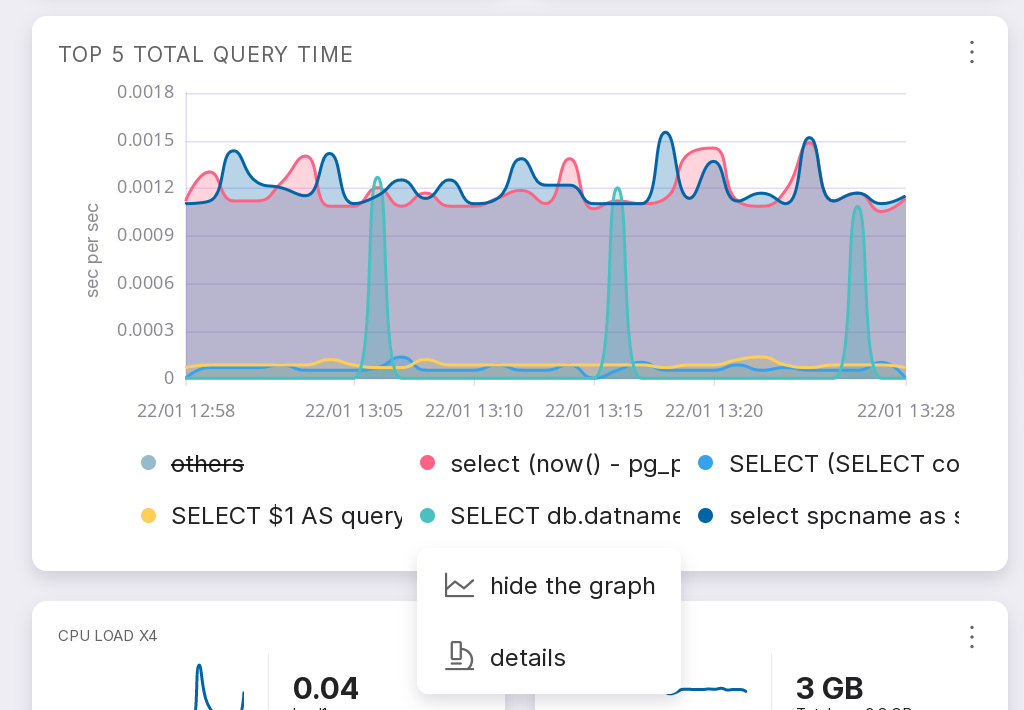Click the CPU LOAD X4 card title
Viewport: 1024px width, 710px height.
(x=108, y=636)
